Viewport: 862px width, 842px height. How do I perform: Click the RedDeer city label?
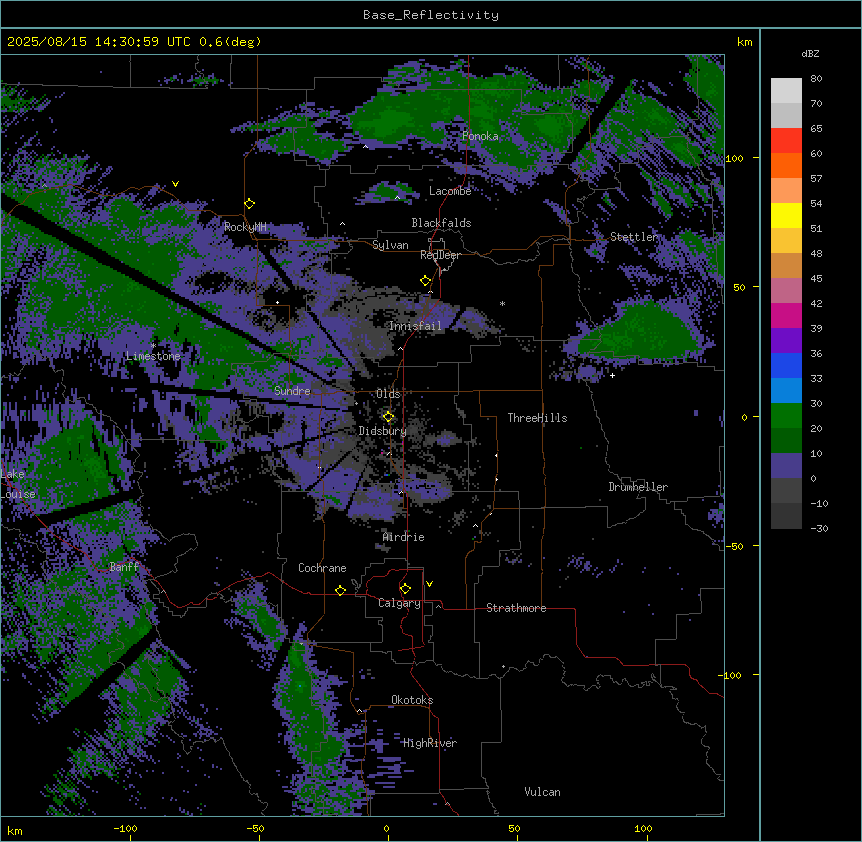440,255
